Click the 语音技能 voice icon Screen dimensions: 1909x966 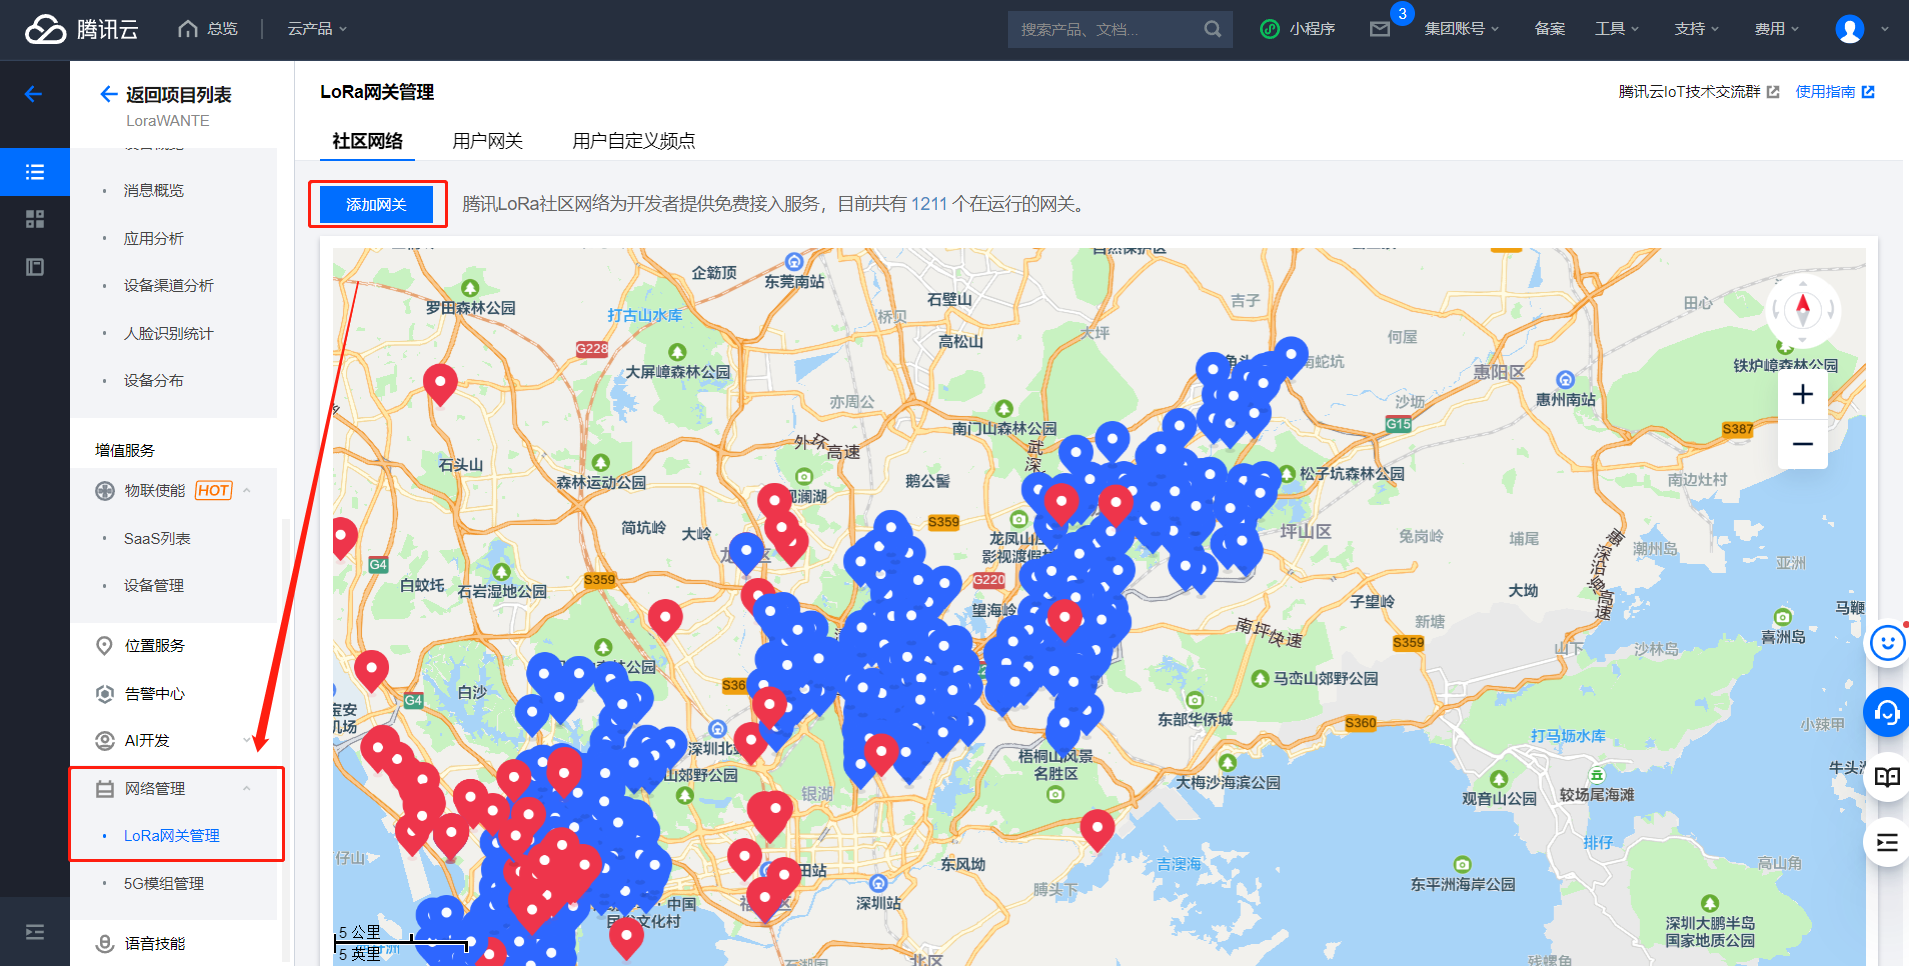[x=104, y=943]
